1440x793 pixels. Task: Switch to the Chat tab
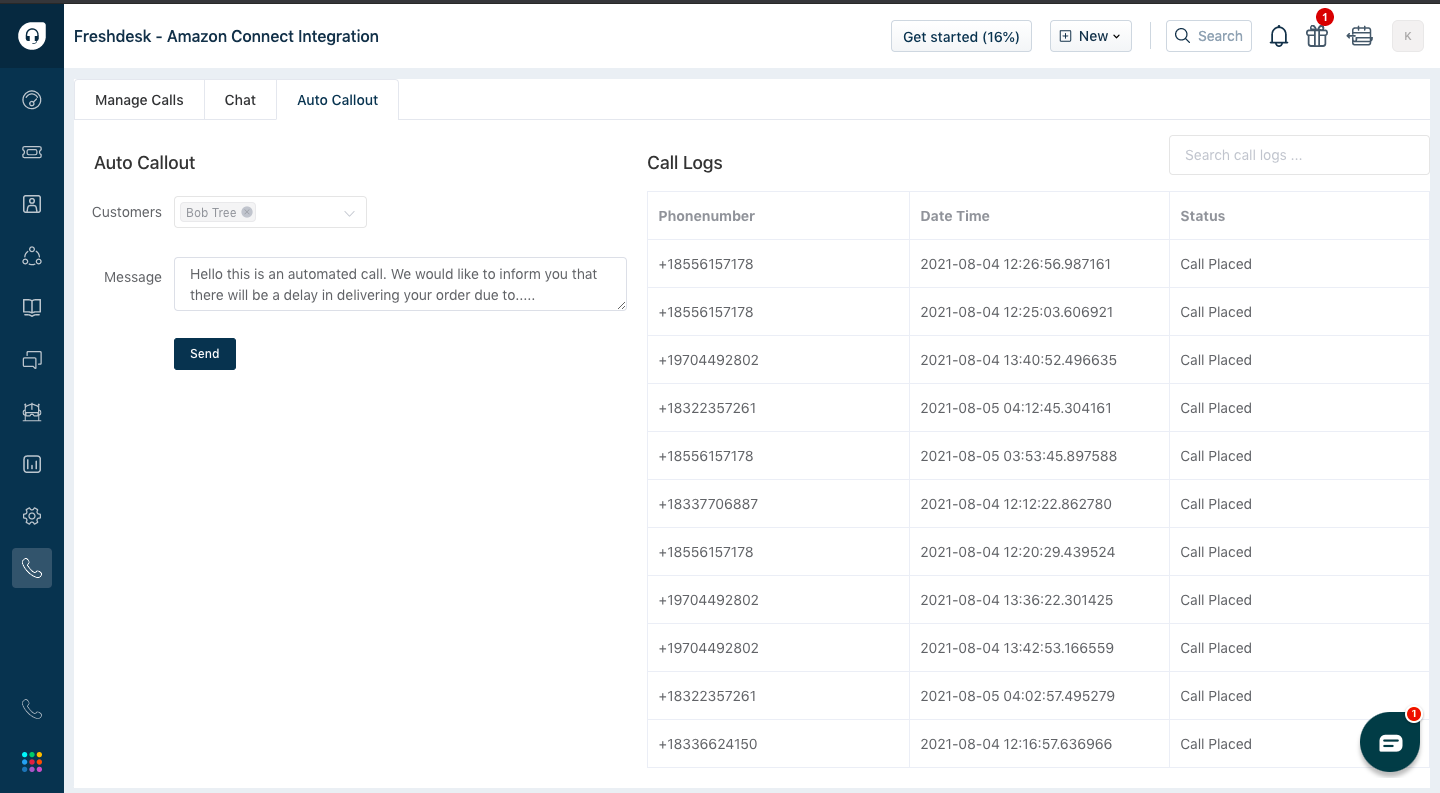coord(240,99)
